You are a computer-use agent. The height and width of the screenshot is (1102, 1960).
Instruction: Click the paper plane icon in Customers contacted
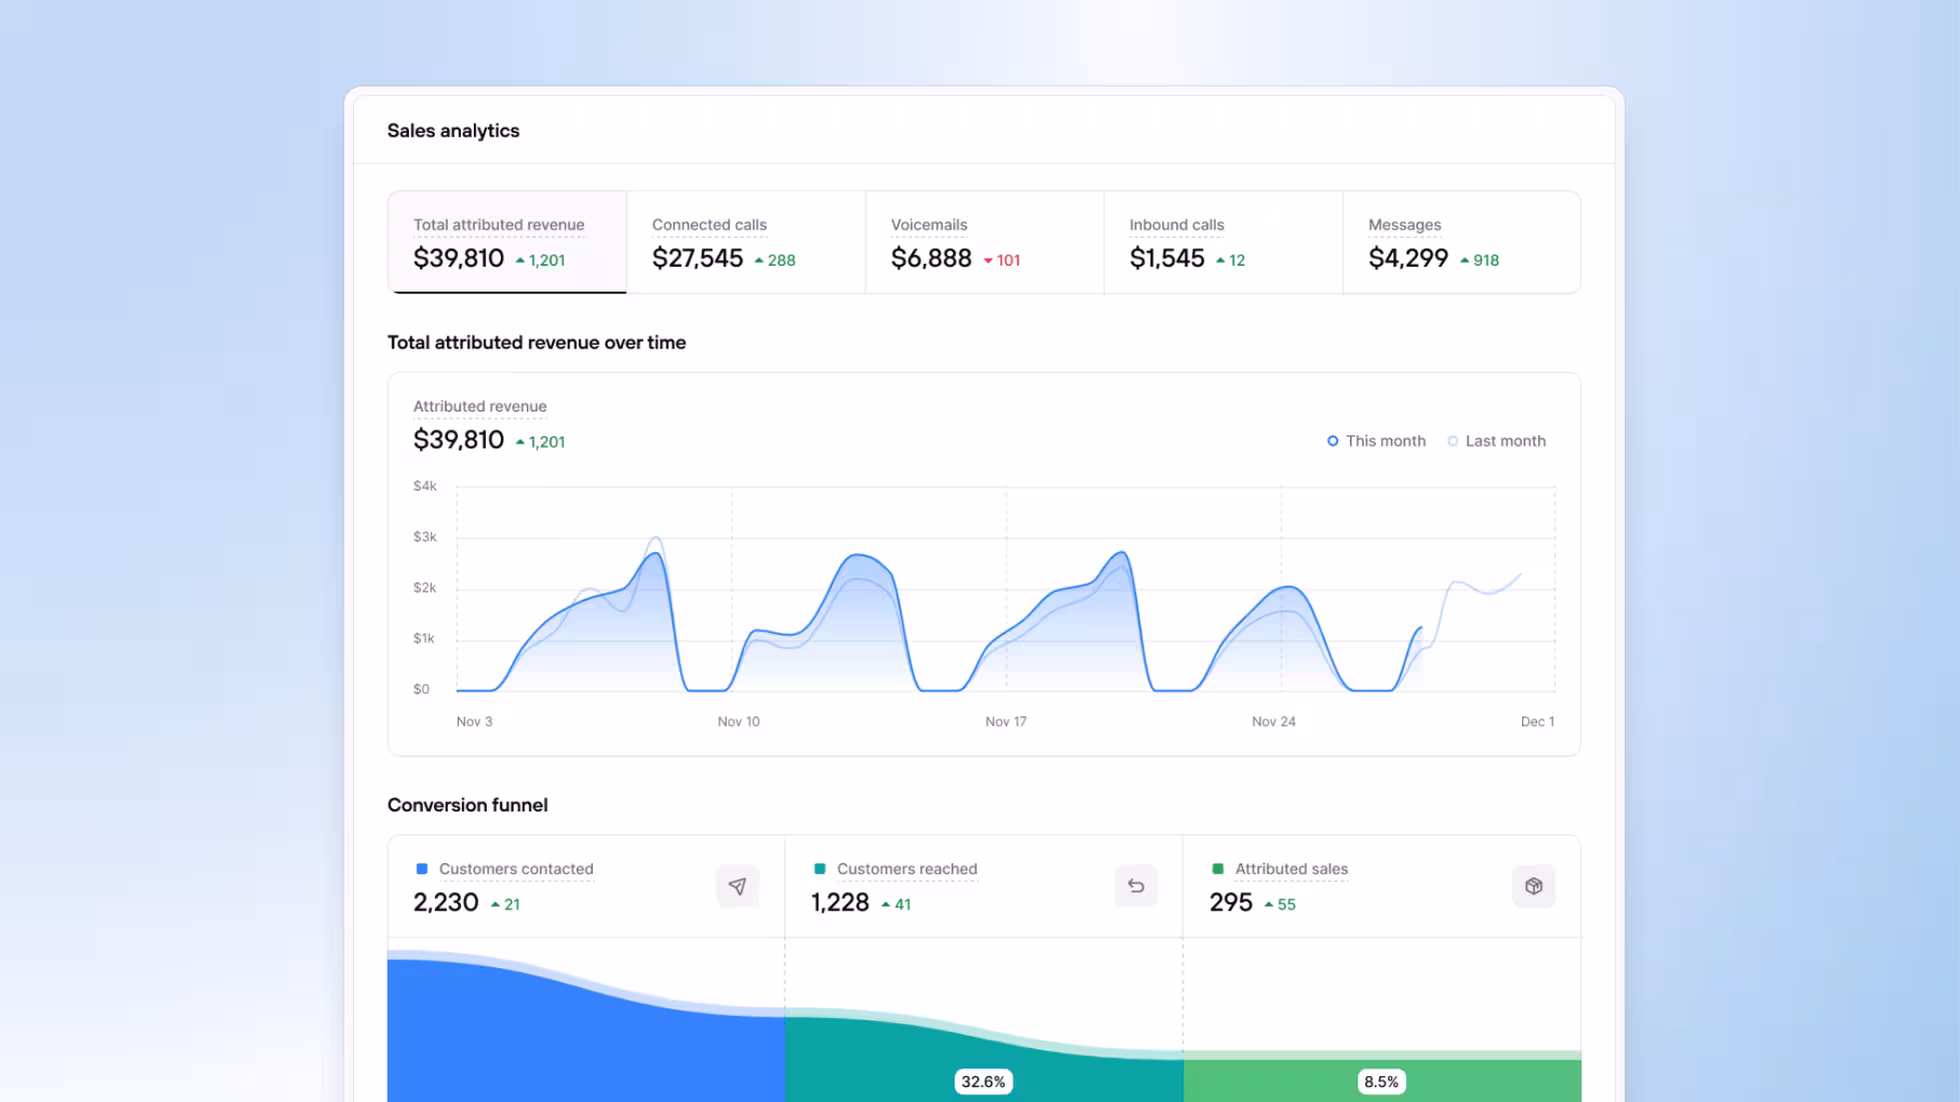pos(737,886)
